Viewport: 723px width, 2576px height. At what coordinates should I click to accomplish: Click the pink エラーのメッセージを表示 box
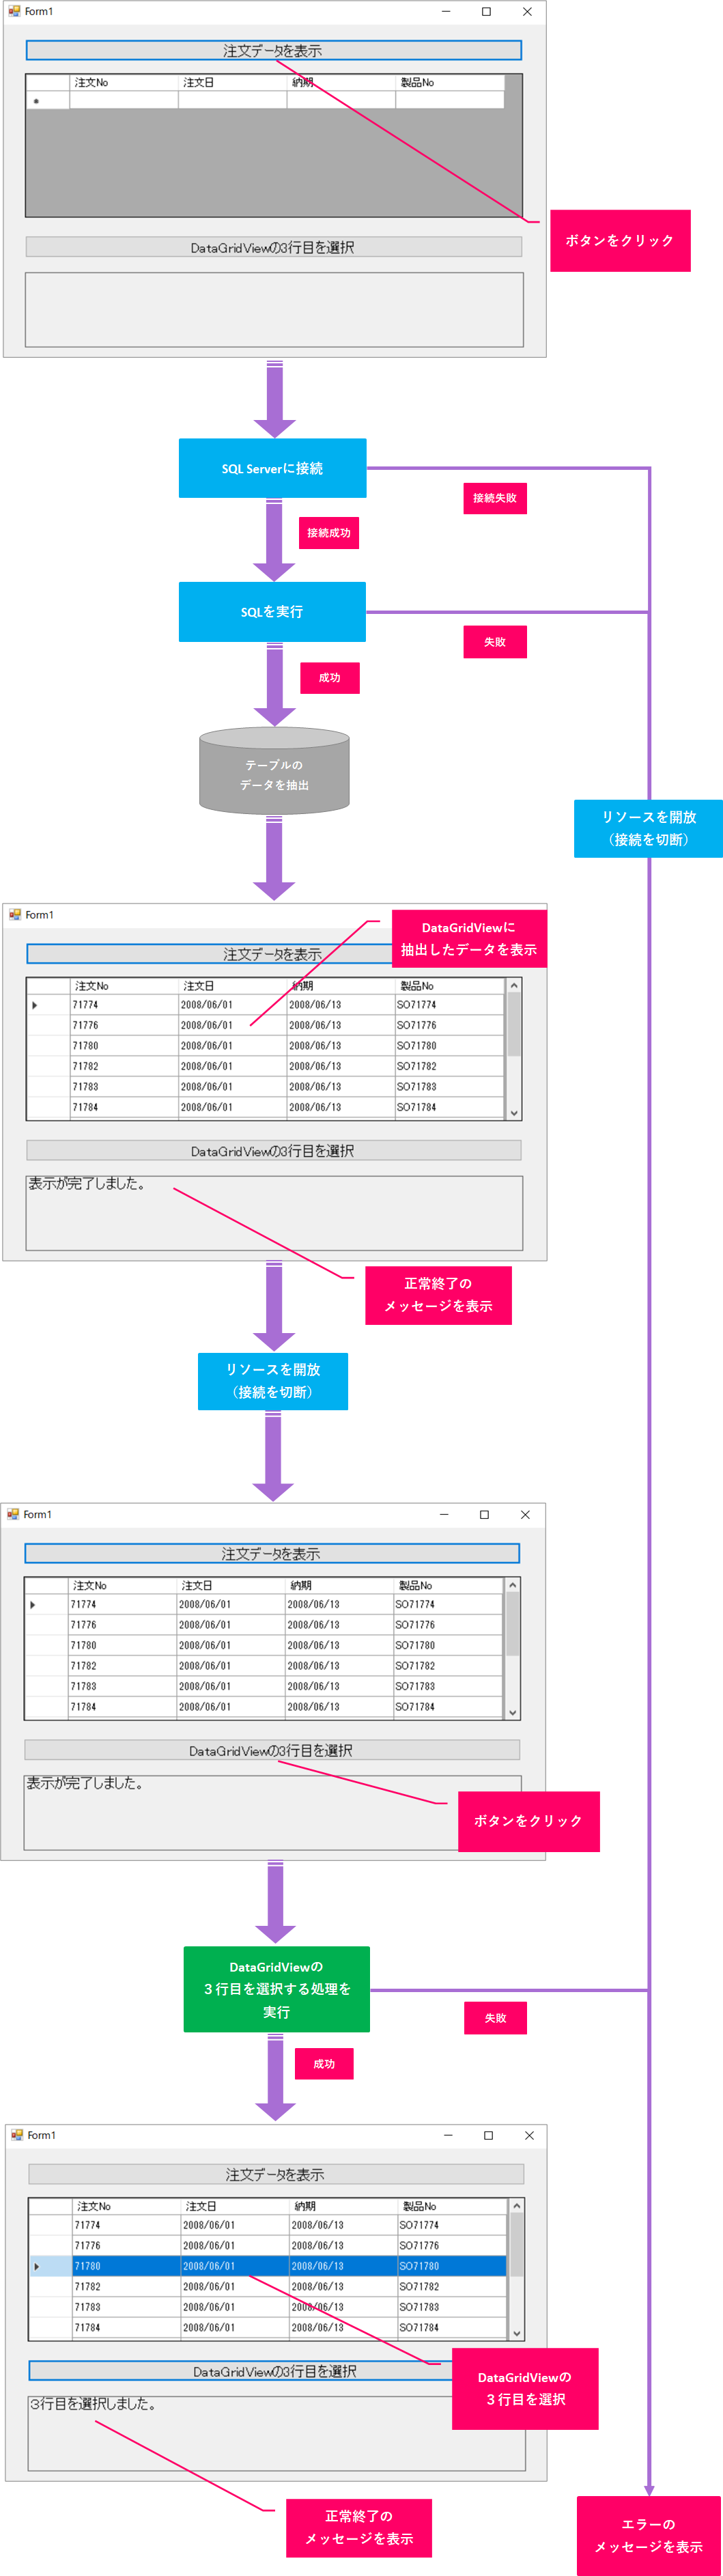pos(648,2534)
